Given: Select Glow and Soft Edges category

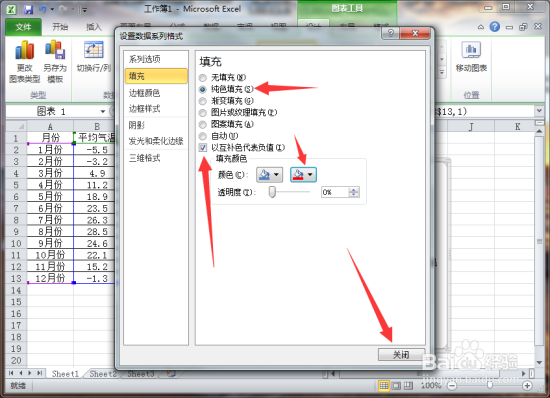Looking at the screenshot, I should click(x=156, y=141).
